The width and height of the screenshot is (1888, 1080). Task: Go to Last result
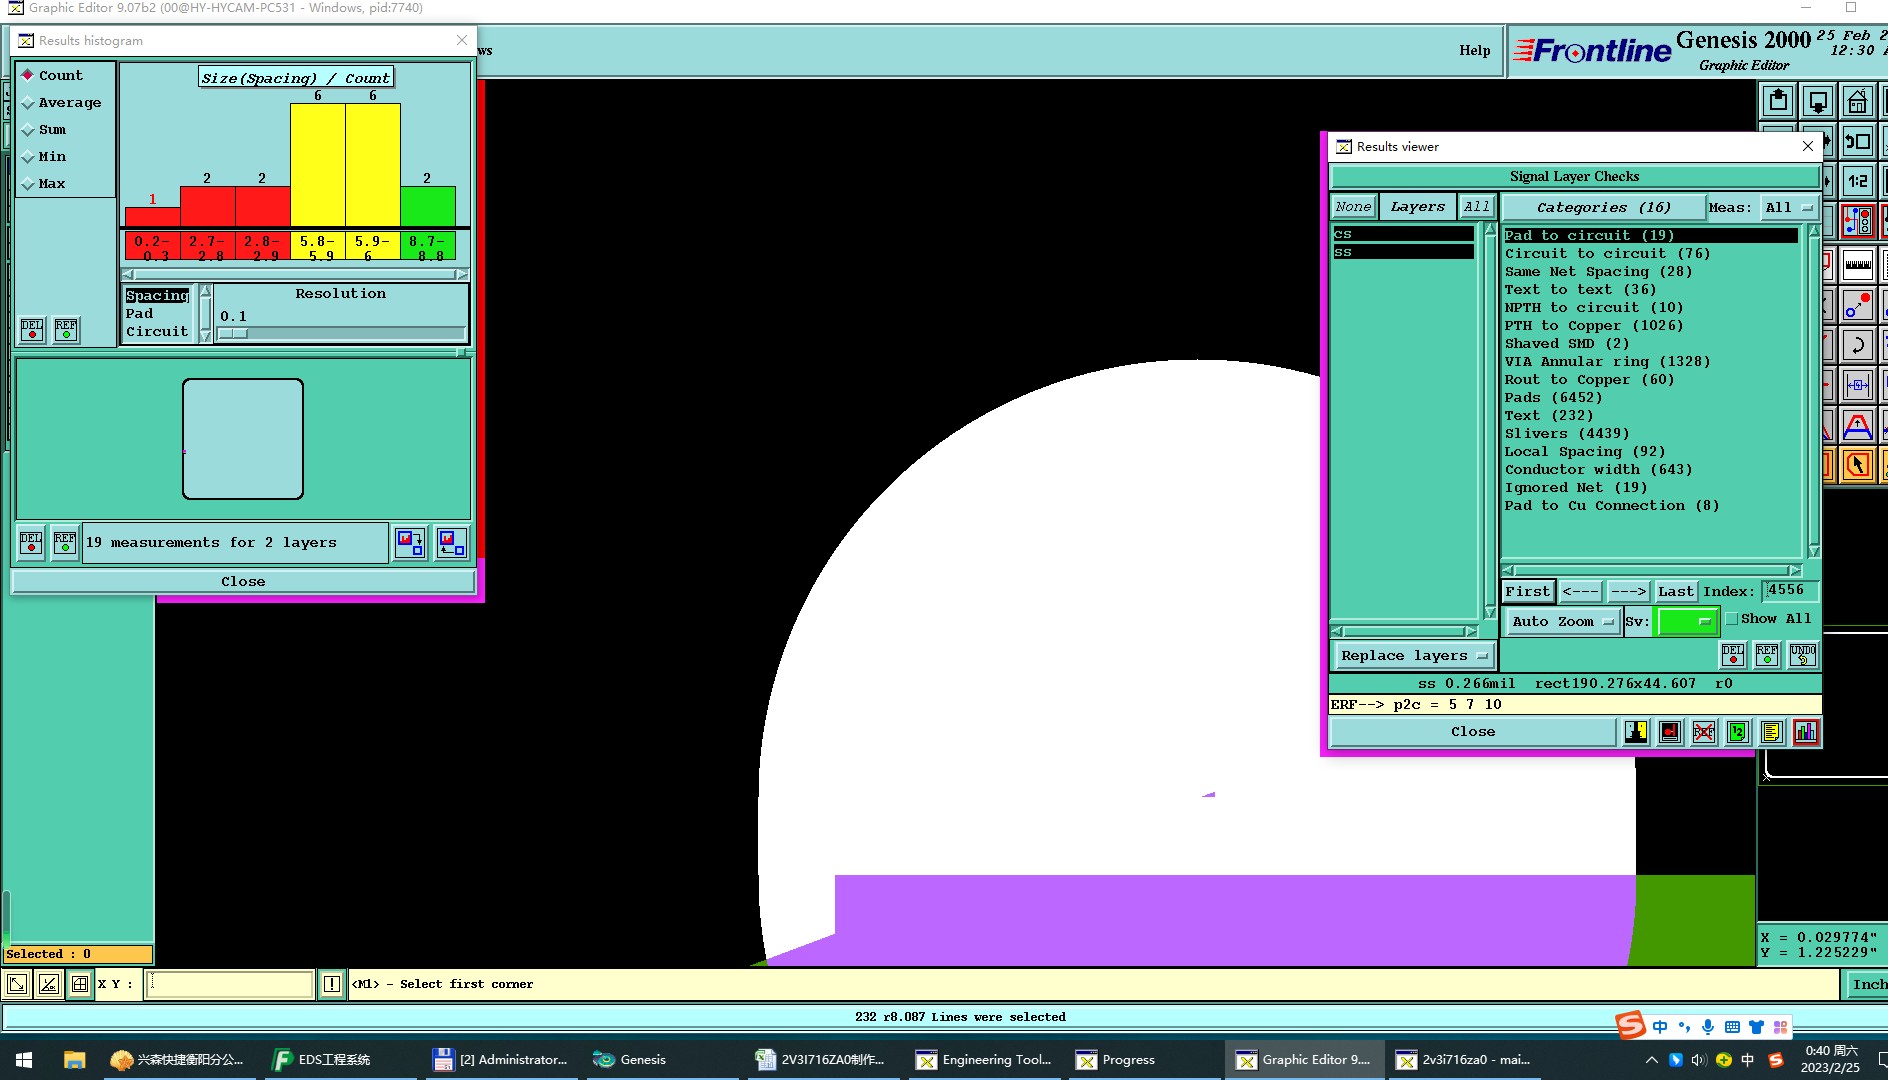1675,592
